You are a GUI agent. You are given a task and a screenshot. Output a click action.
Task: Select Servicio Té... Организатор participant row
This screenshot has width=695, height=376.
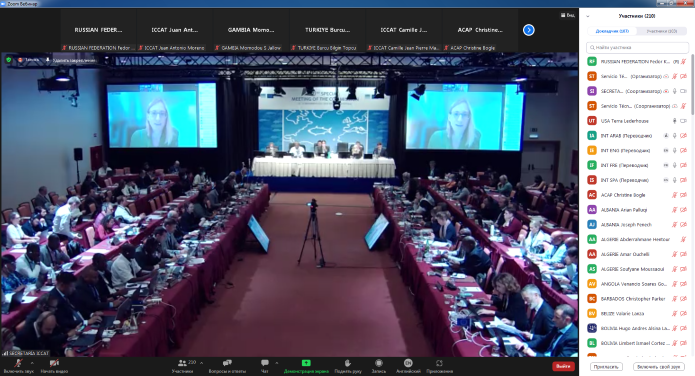click(x=637, y=76)
